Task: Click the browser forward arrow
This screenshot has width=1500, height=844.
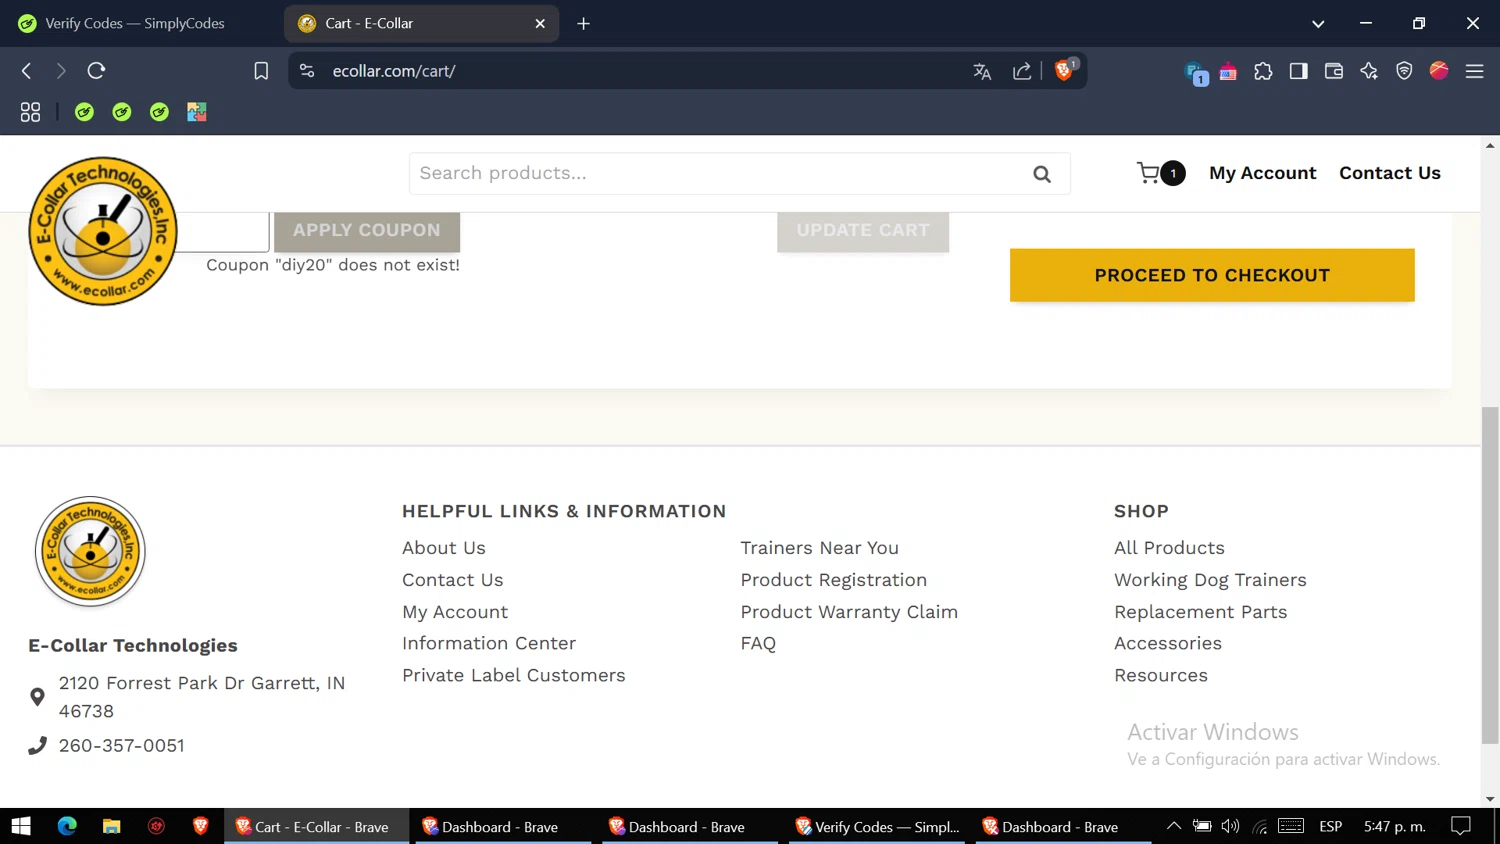Action: pos(61,71)
